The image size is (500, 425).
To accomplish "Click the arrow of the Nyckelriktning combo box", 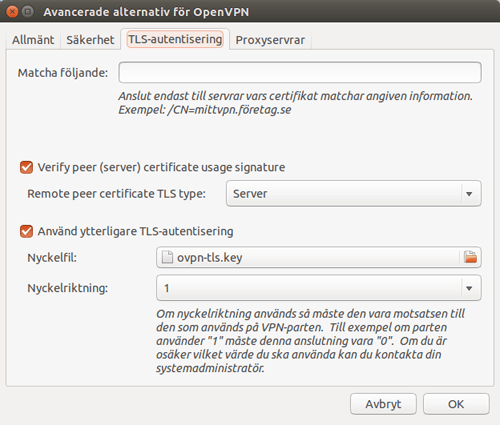I will [x=469, y=288].
